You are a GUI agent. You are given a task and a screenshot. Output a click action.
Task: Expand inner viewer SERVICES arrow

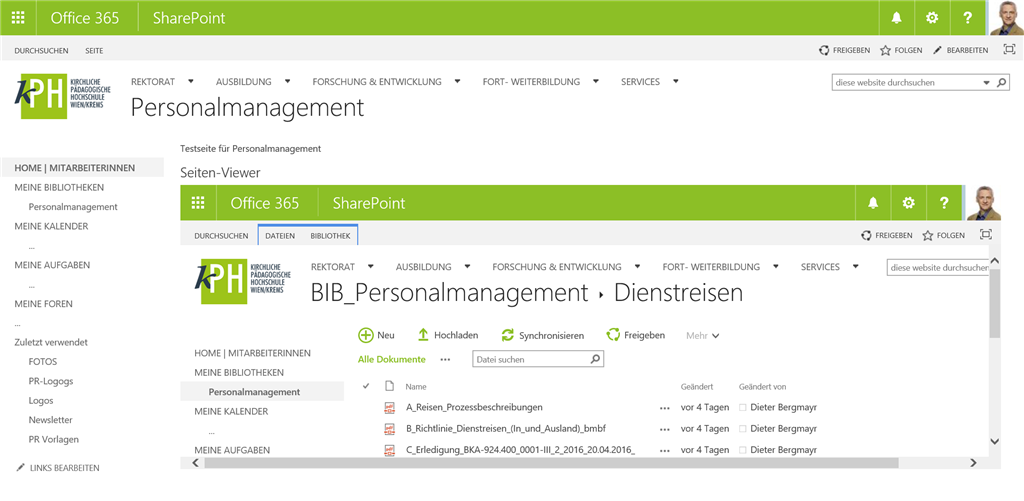pos(855,267)
